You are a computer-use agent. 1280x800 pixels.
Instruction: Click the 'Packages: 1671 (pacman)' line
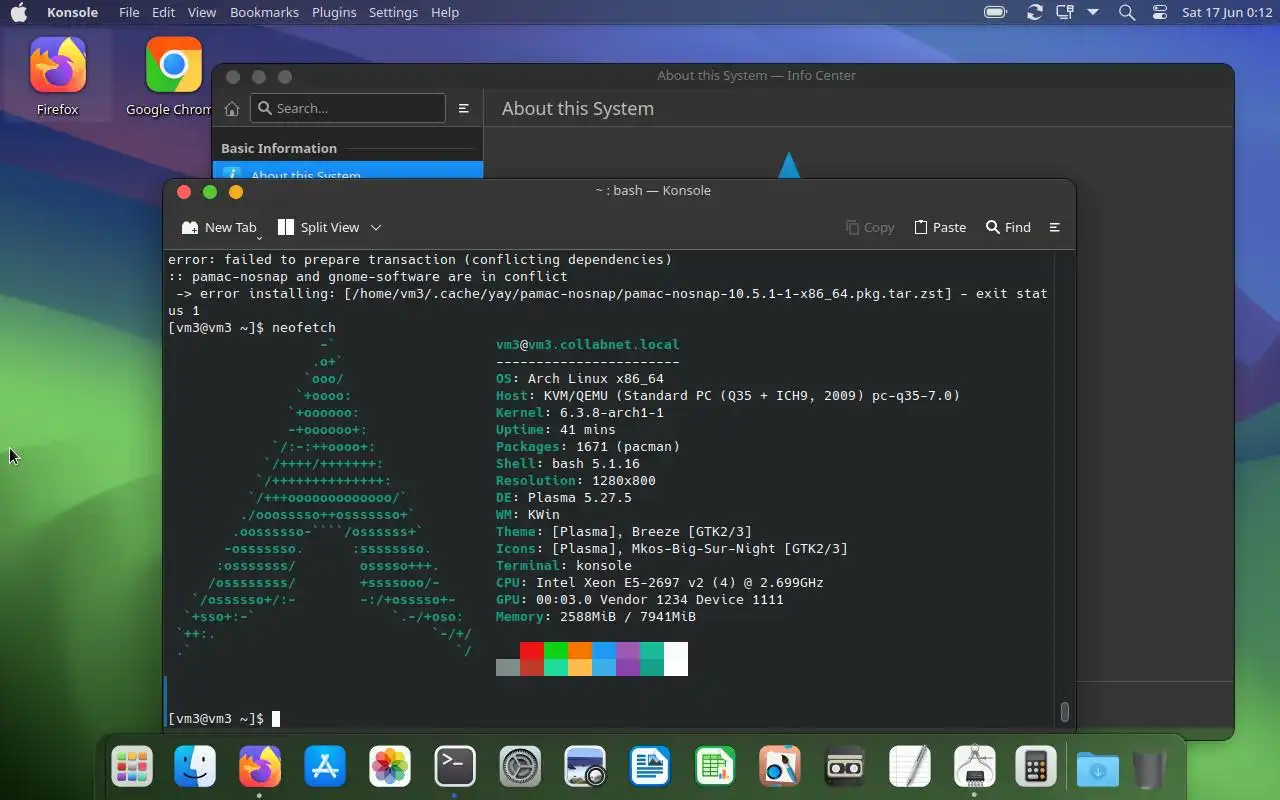(x=588, y=447)
